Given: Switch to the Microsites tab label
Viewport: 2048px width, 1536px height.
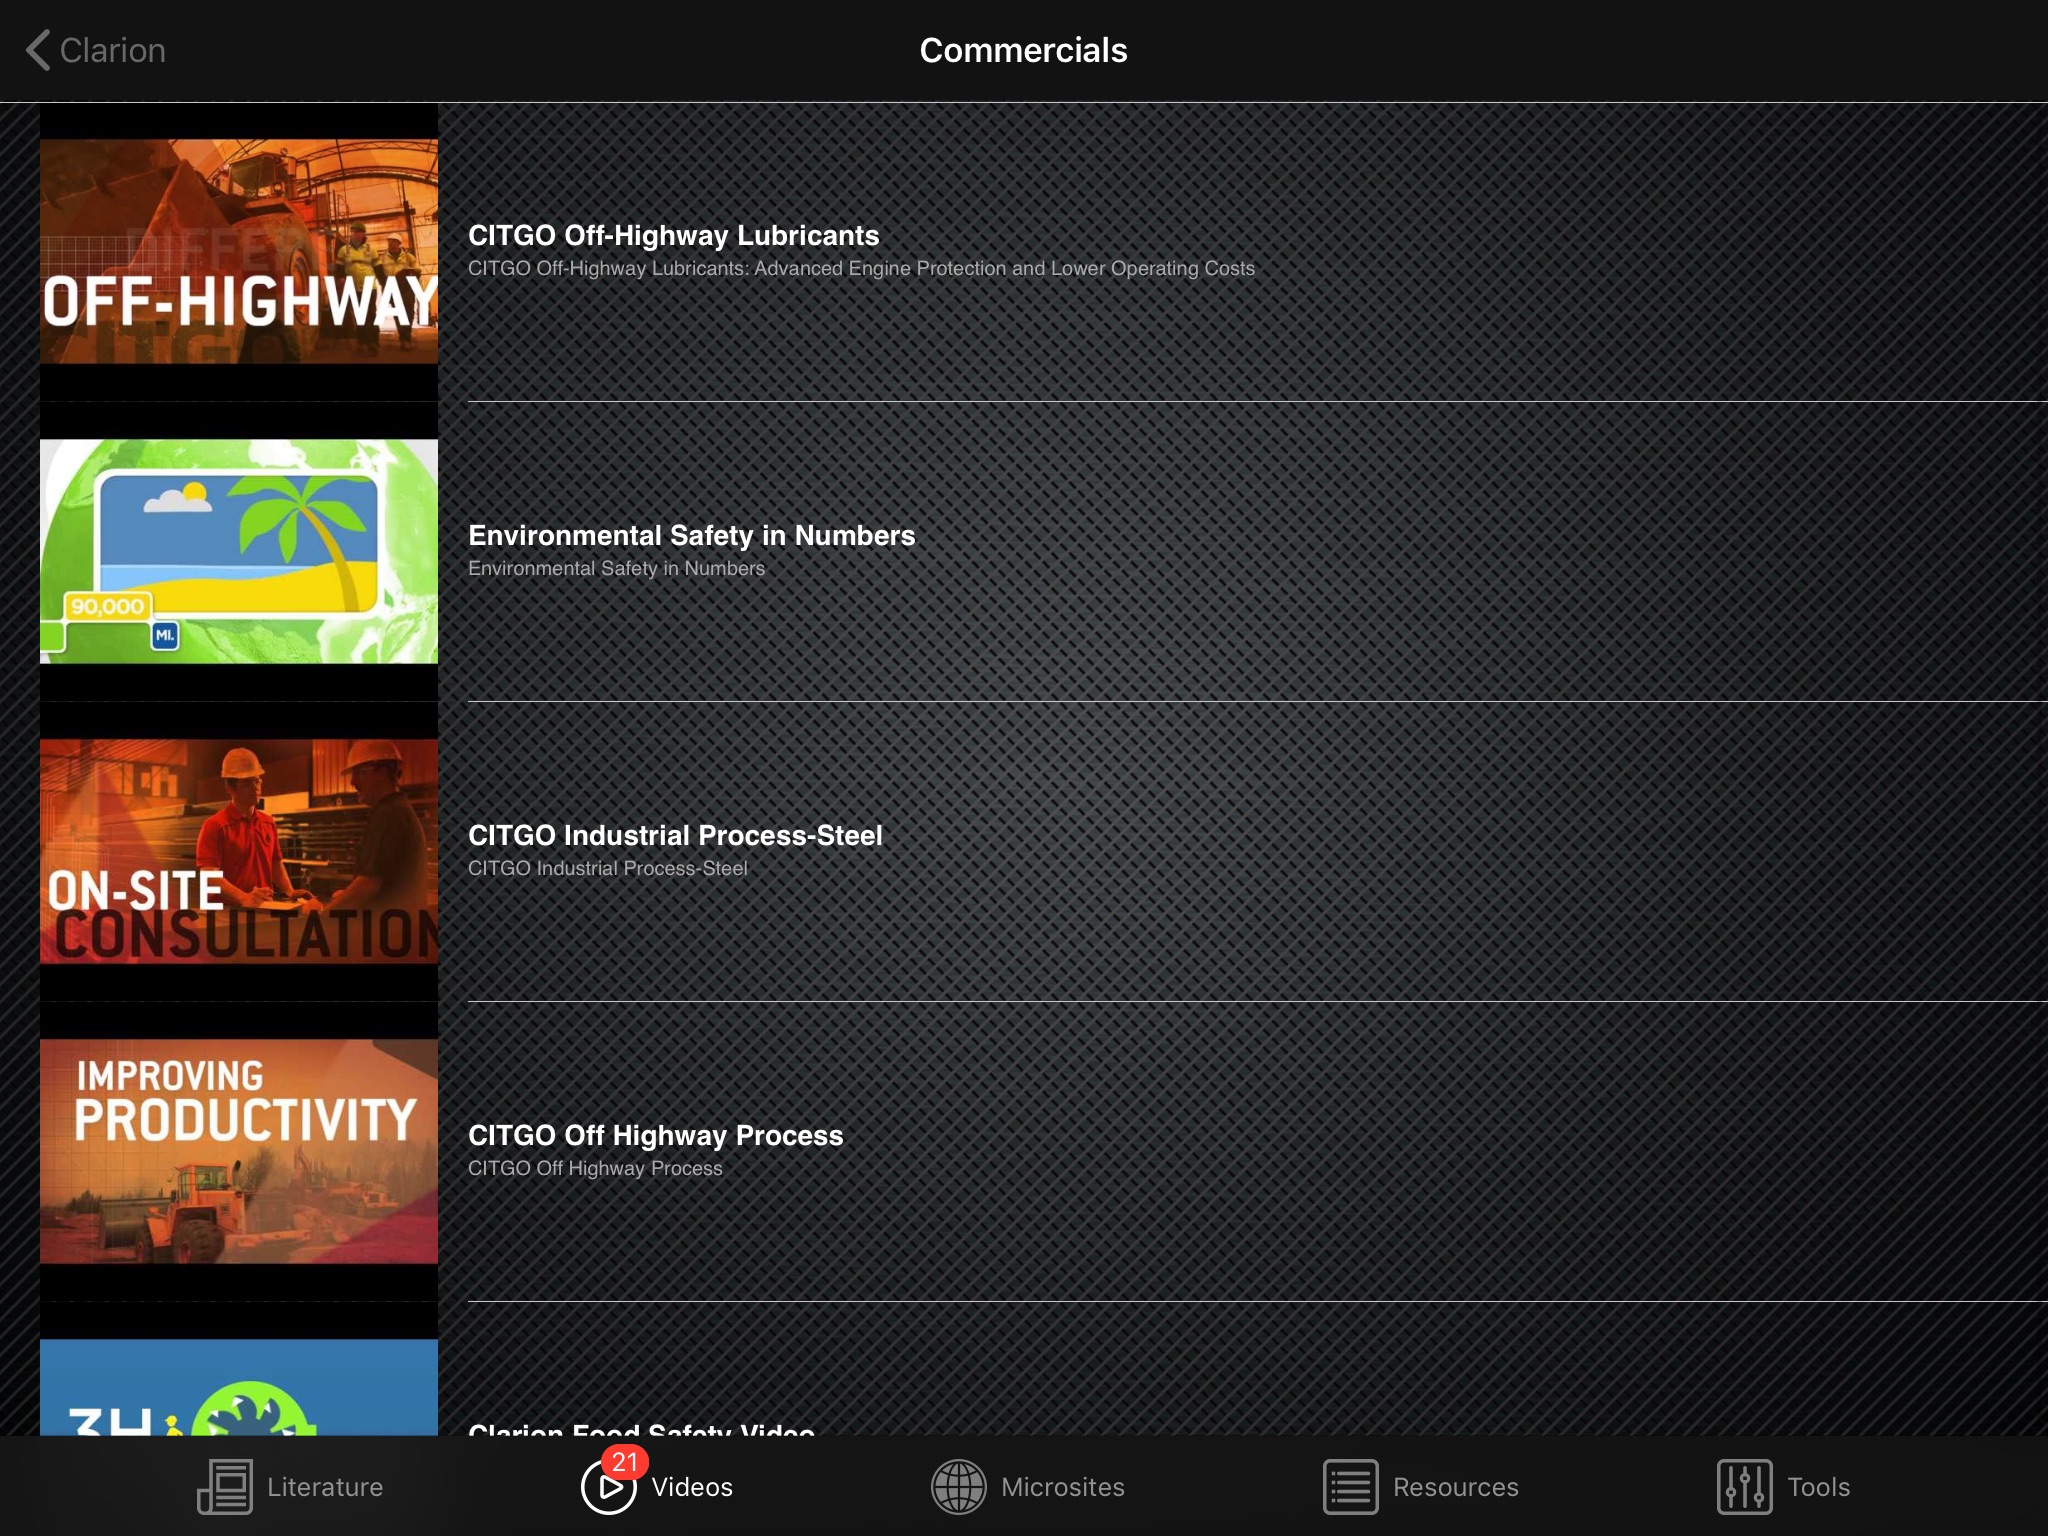Looking at the screenshot, I should tap(1063, 1487).
